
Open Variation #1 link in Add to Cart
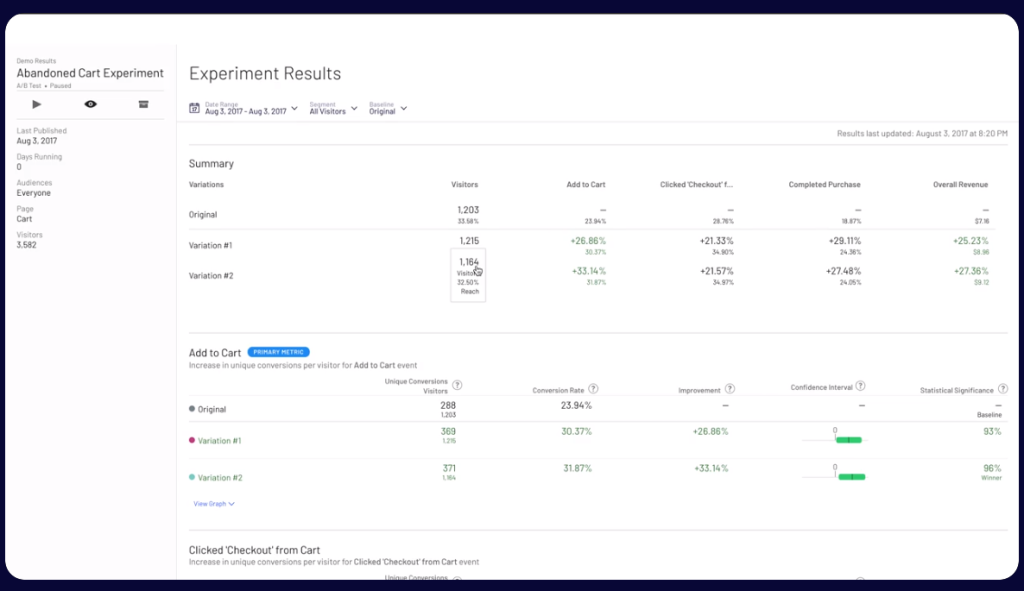pyautogui.click(x=219, y=441)
